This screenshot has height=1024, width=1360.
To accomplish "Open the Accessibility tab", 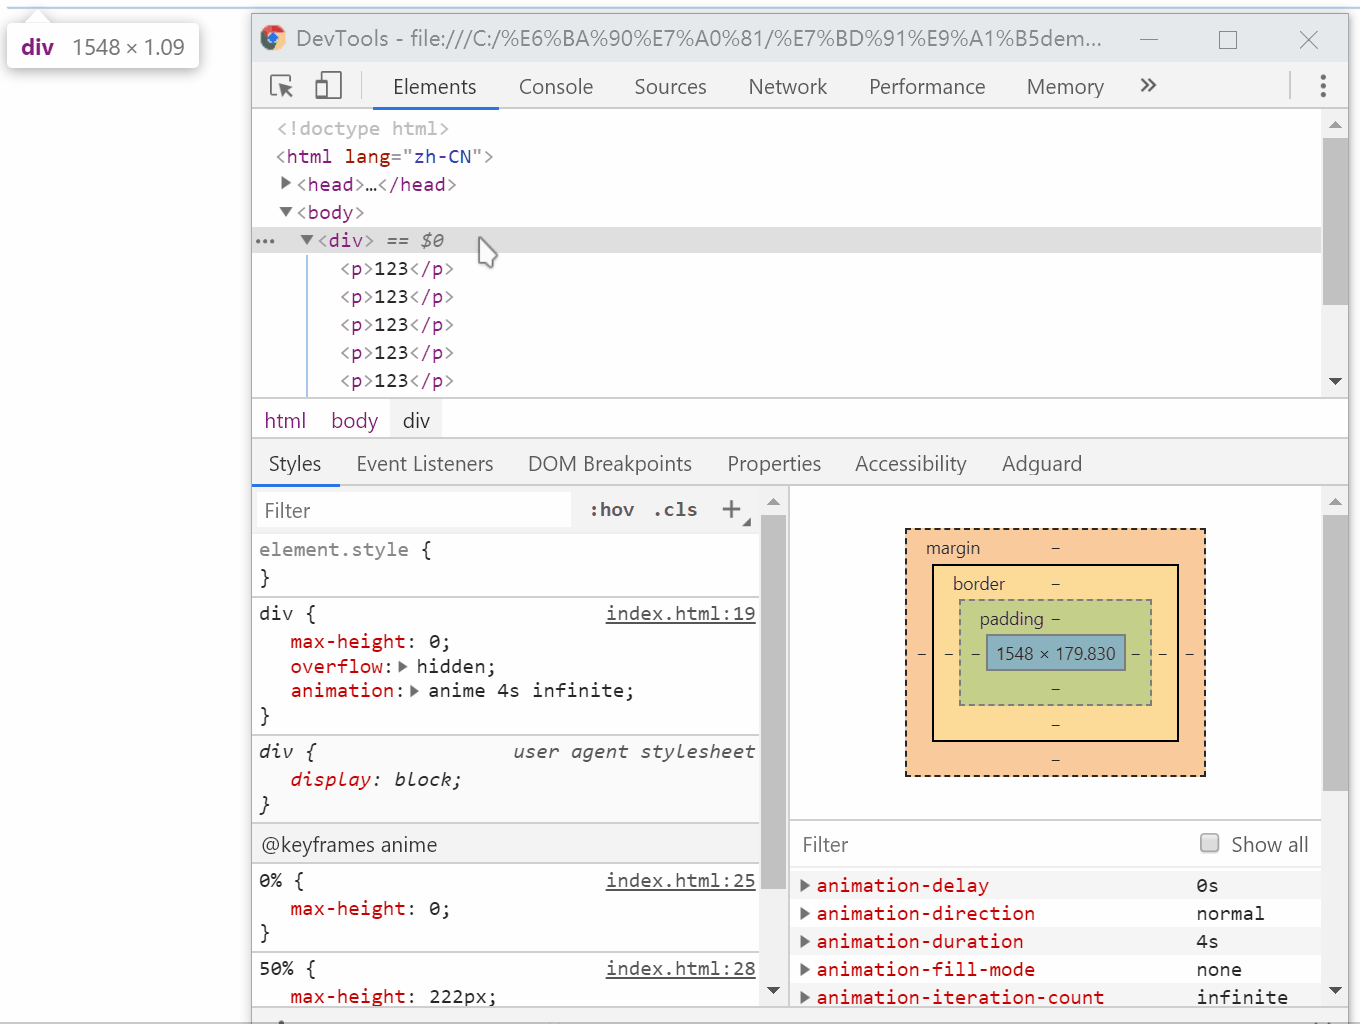I will tap(911, 464).
